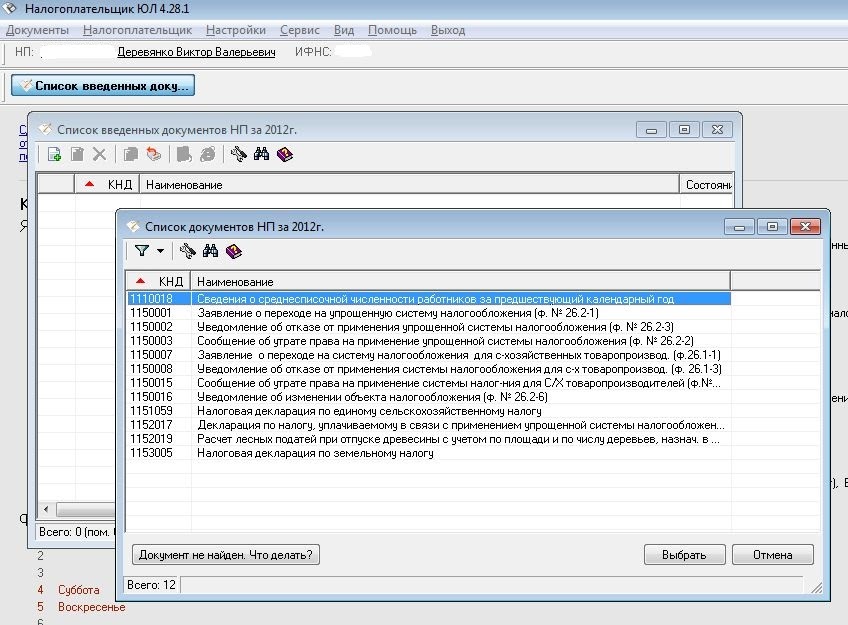Click the Список введенных доку... window tab button
Image resolution: width=848 pixels, height=625 pixels.
103,85
